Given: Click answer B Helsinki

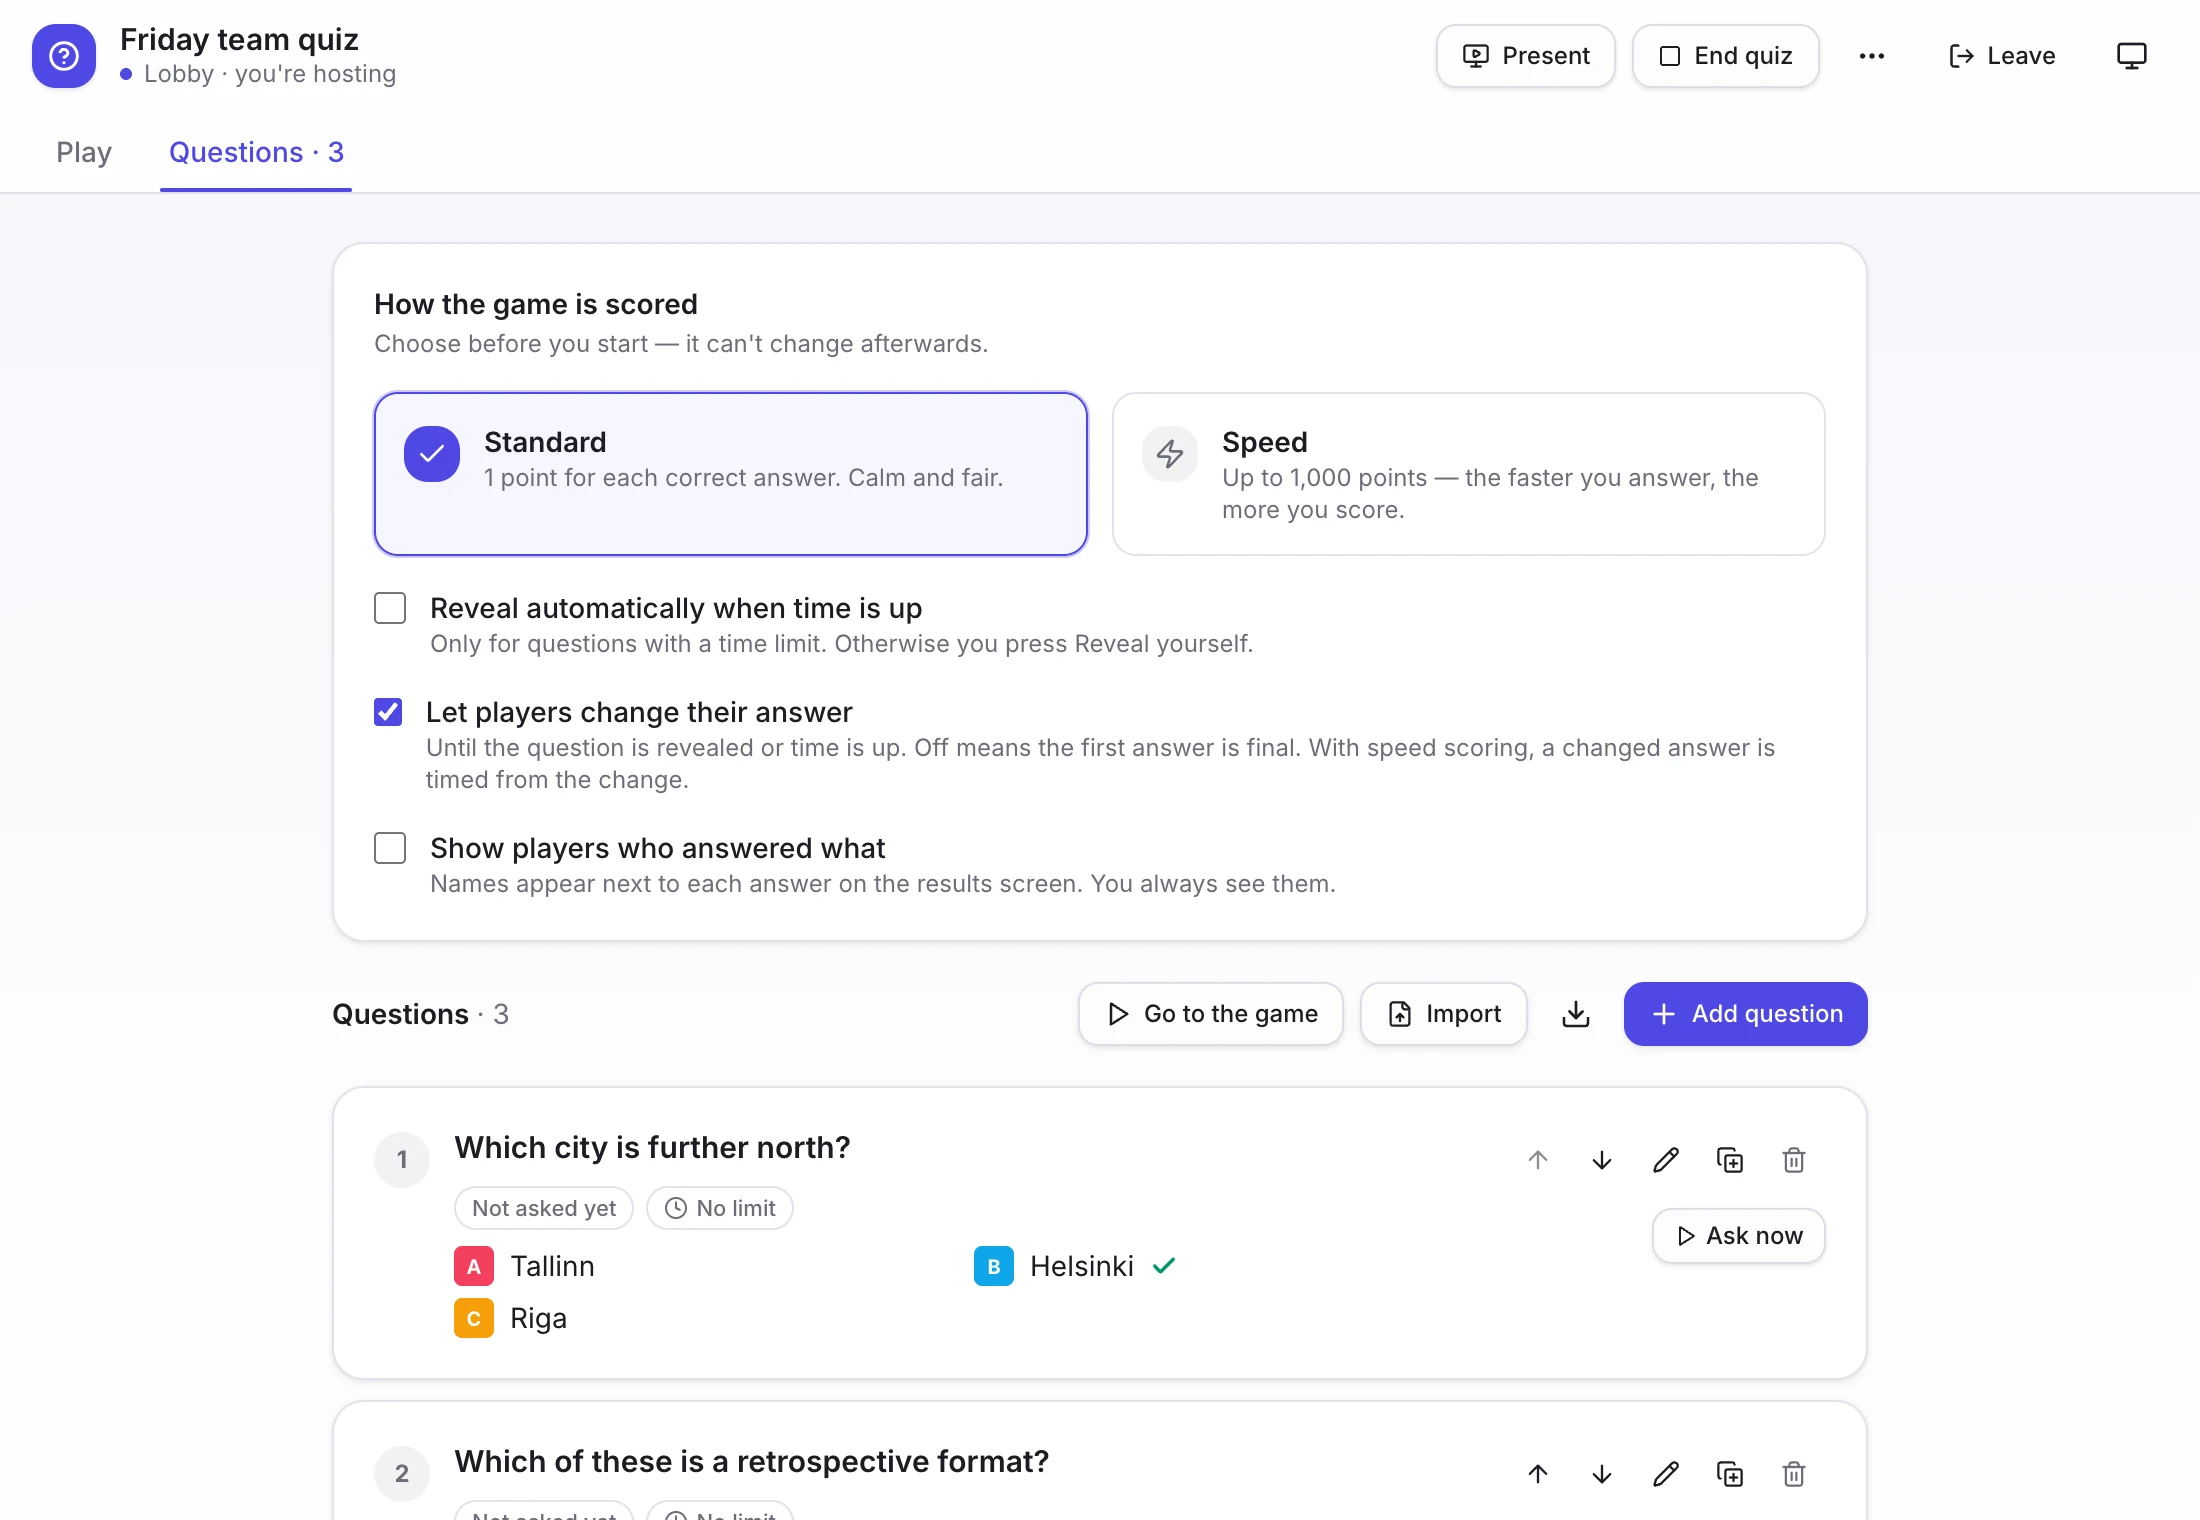Looking at the screenshot, I should pyautogui.click(x=1075, y=1266).
